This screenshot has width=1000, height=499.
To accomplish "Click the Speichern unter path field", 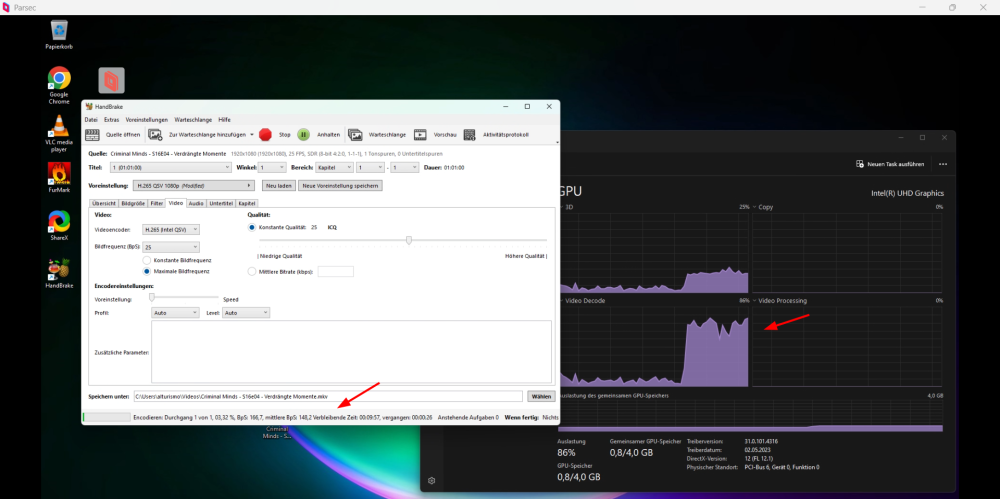I will (x=328, y=396).
